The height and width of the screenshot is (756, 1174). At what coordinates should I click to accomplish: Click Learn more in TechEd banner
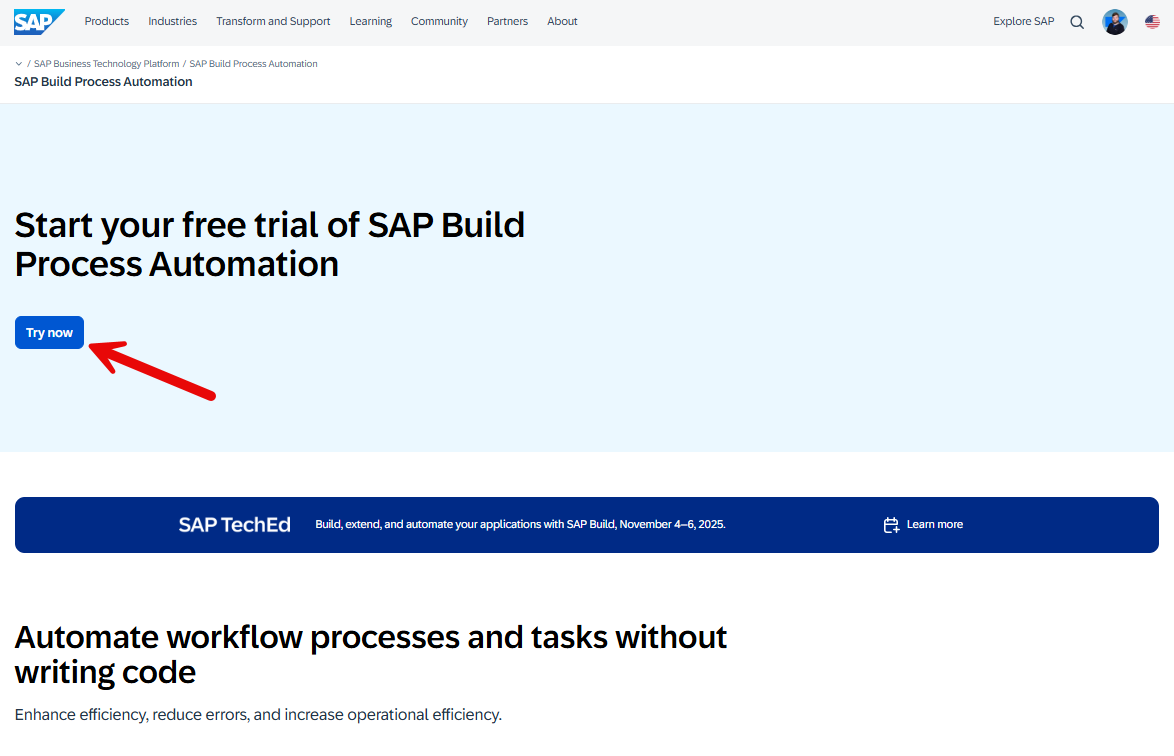click(934, 524)
